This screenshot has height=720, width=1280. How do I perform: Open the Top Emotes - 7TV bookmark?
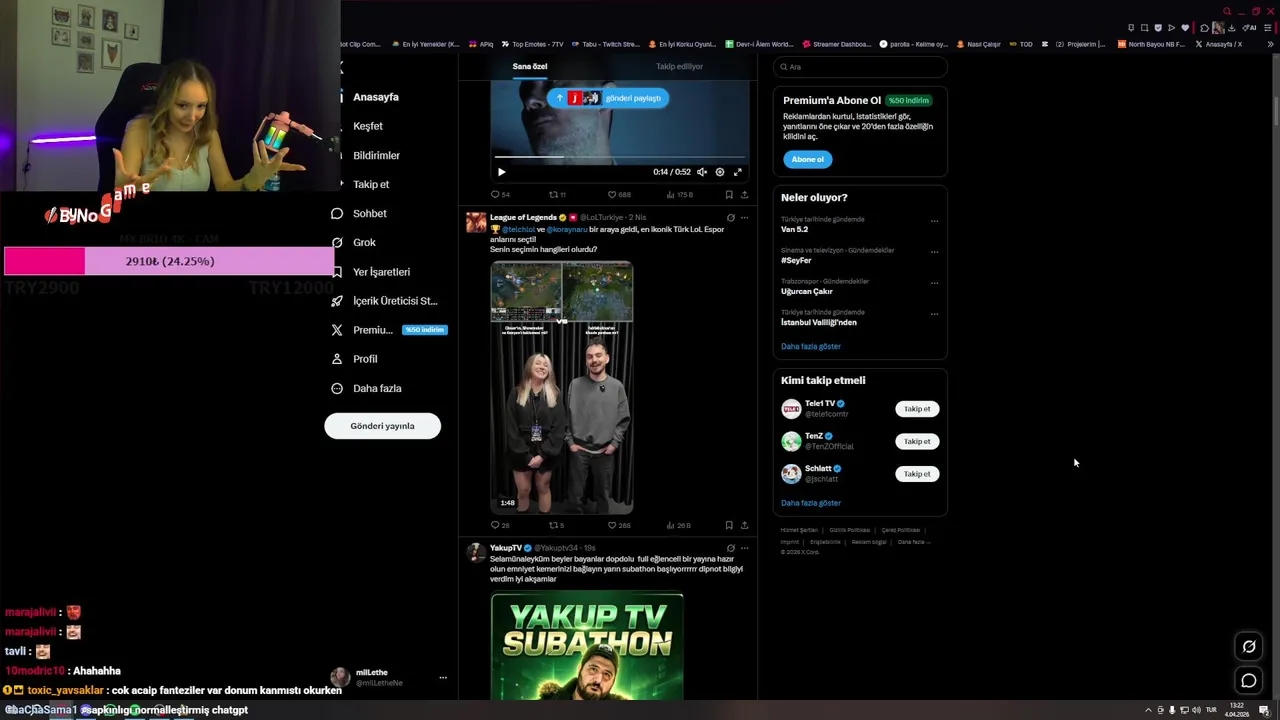[533, 44]
